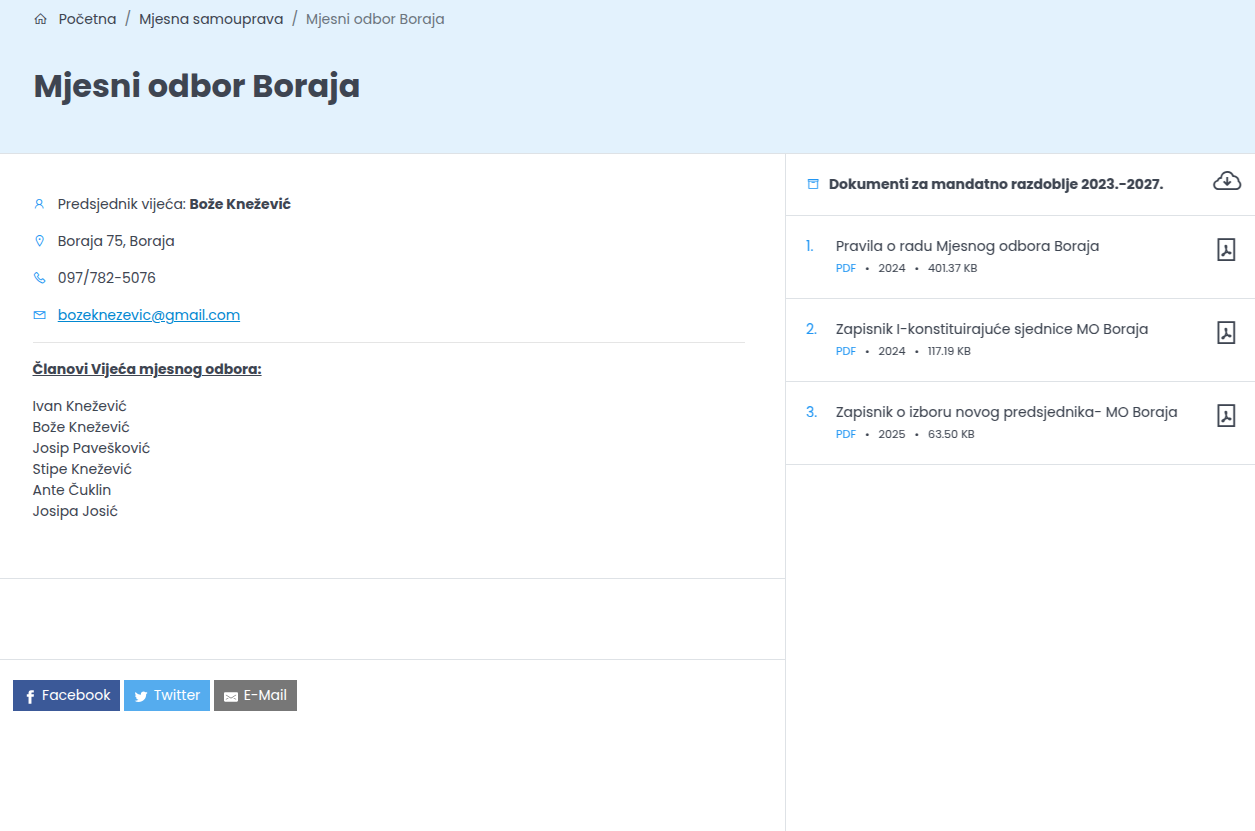
Task: Click the archive icon beside Dokumenti heading
Action: click(813, 184)
